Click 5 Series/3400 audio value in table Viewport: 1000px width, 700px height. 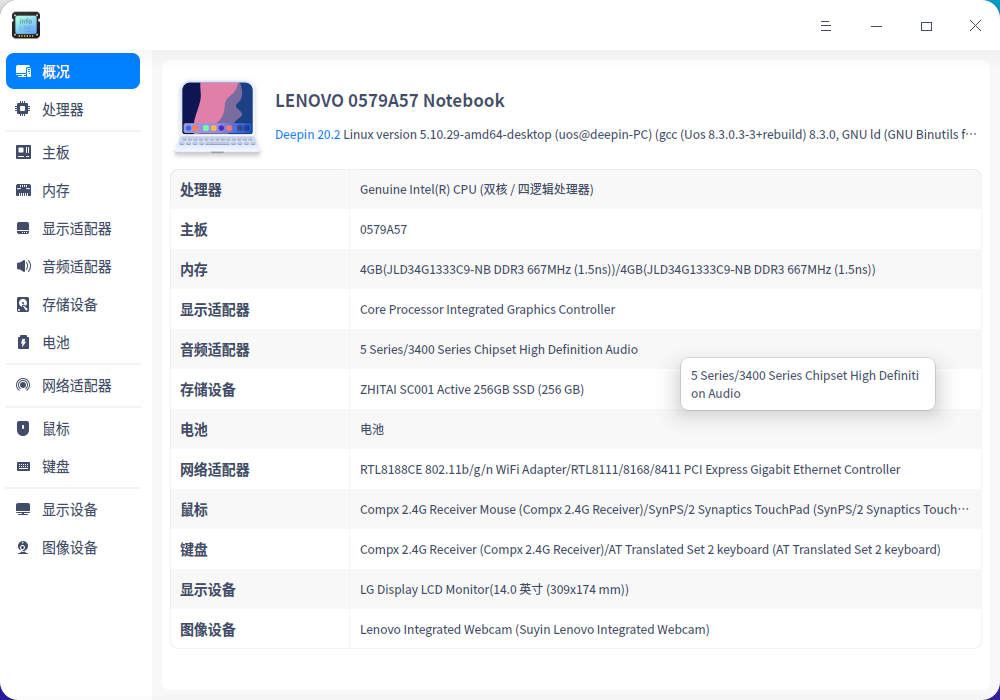pyautogui.click(x=499, y=349)
